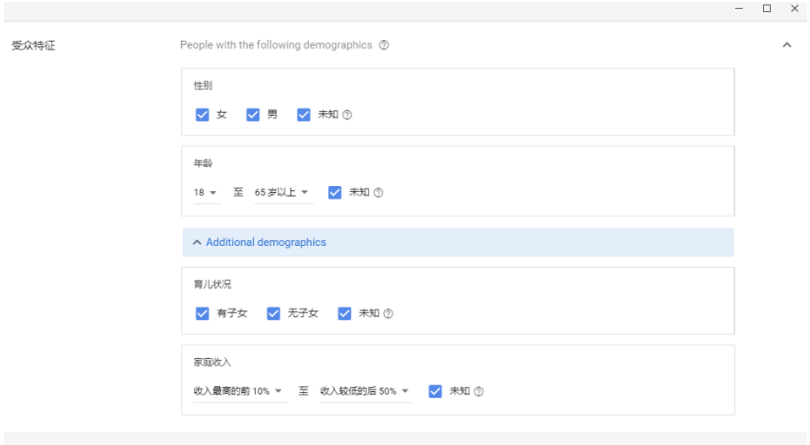Image resolution: width=810 pixels, height=445 pixels.
Task: Toggle household income 未知 checkbox
Action: tap(435, 391)
